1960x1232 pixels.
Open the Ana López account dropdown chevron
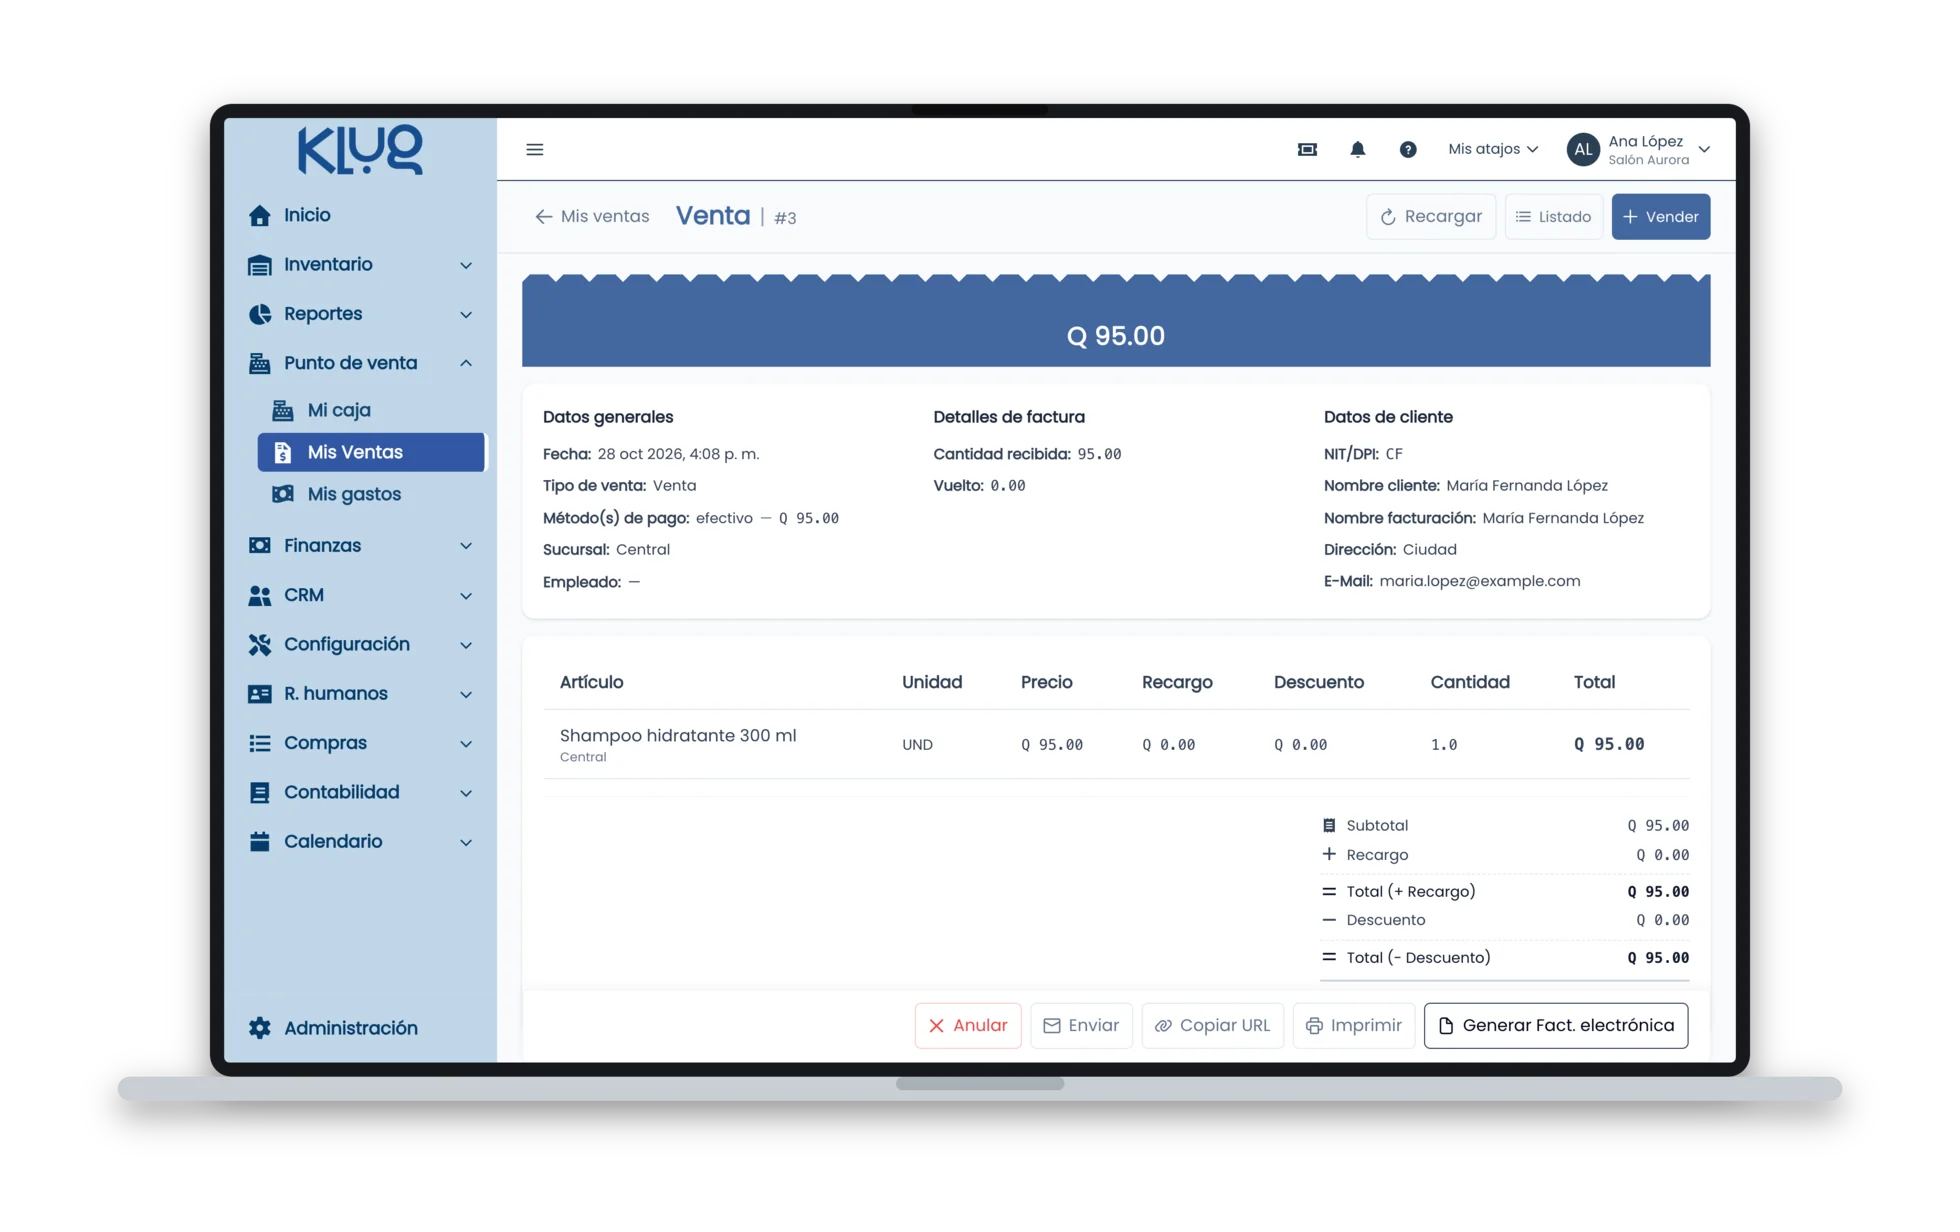(1704, 149)
